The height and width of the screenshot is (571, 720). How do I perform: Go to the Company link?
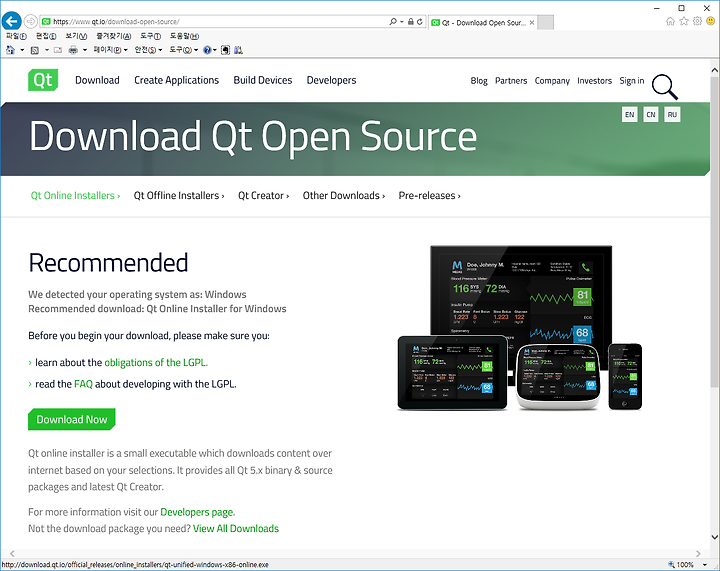click(x=552, y=81)
